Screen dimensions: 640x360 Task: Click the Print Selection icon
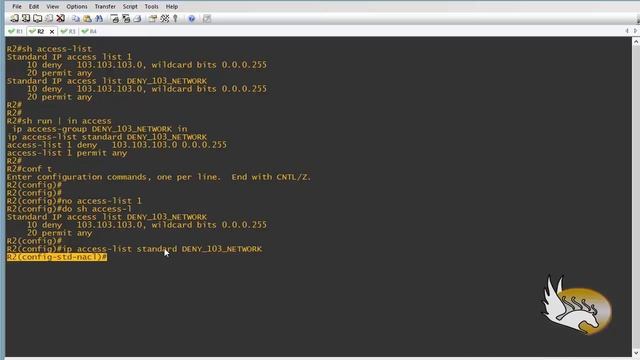(126, 18)
